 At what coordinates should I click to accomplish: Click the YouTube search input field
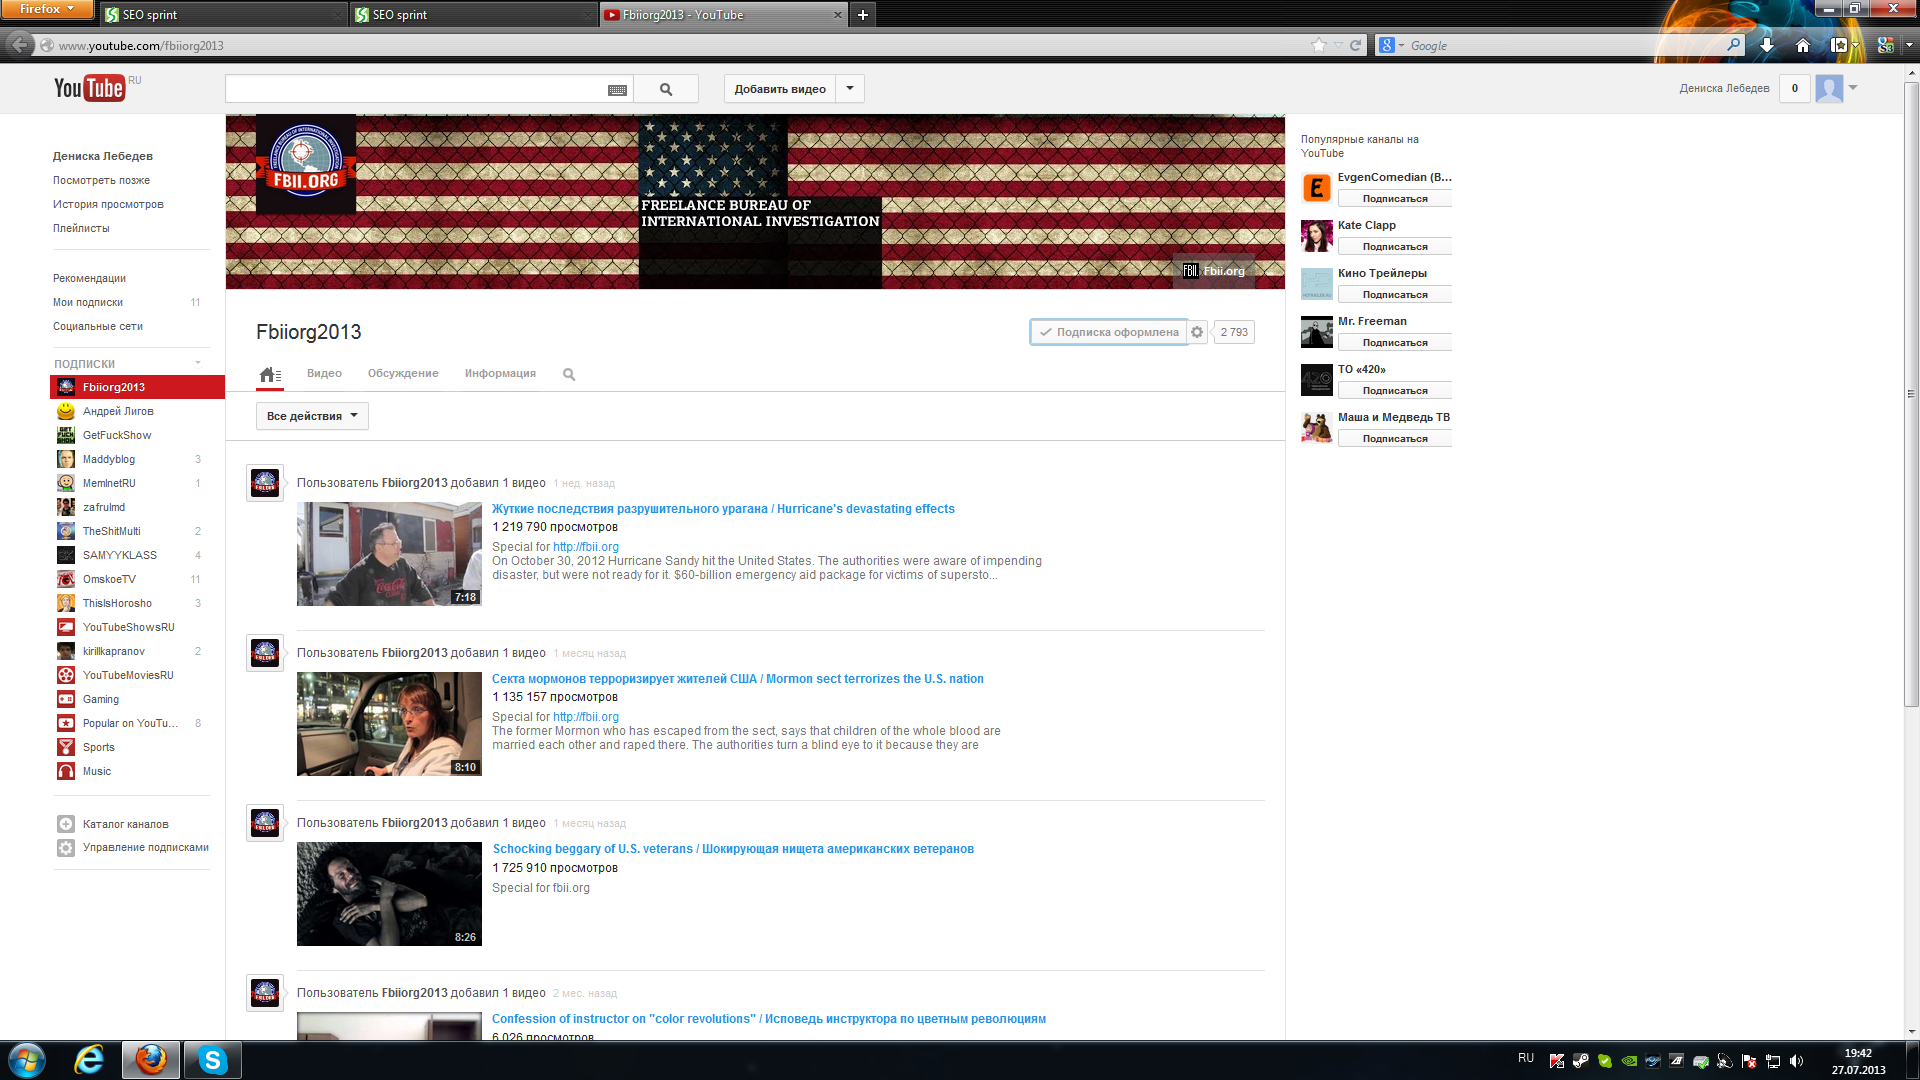414,89
